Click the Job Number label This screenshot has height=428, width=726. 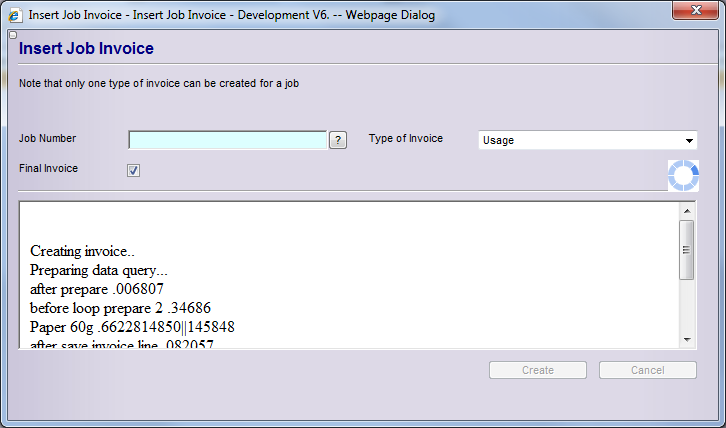pos(47,139)
